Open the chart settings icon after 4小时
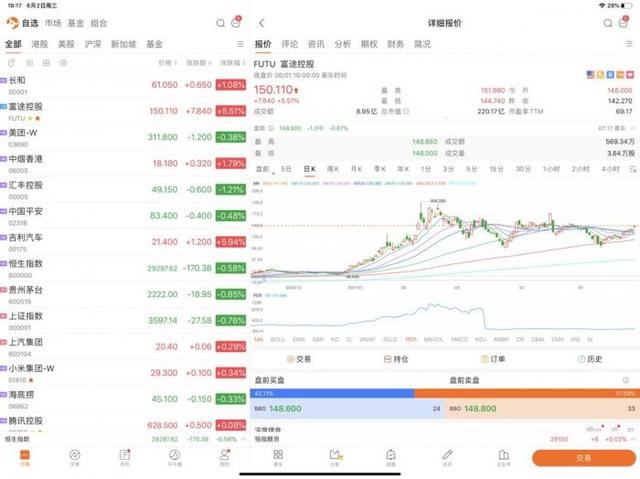Screen dimensions: 640x479 pos(633,169)
